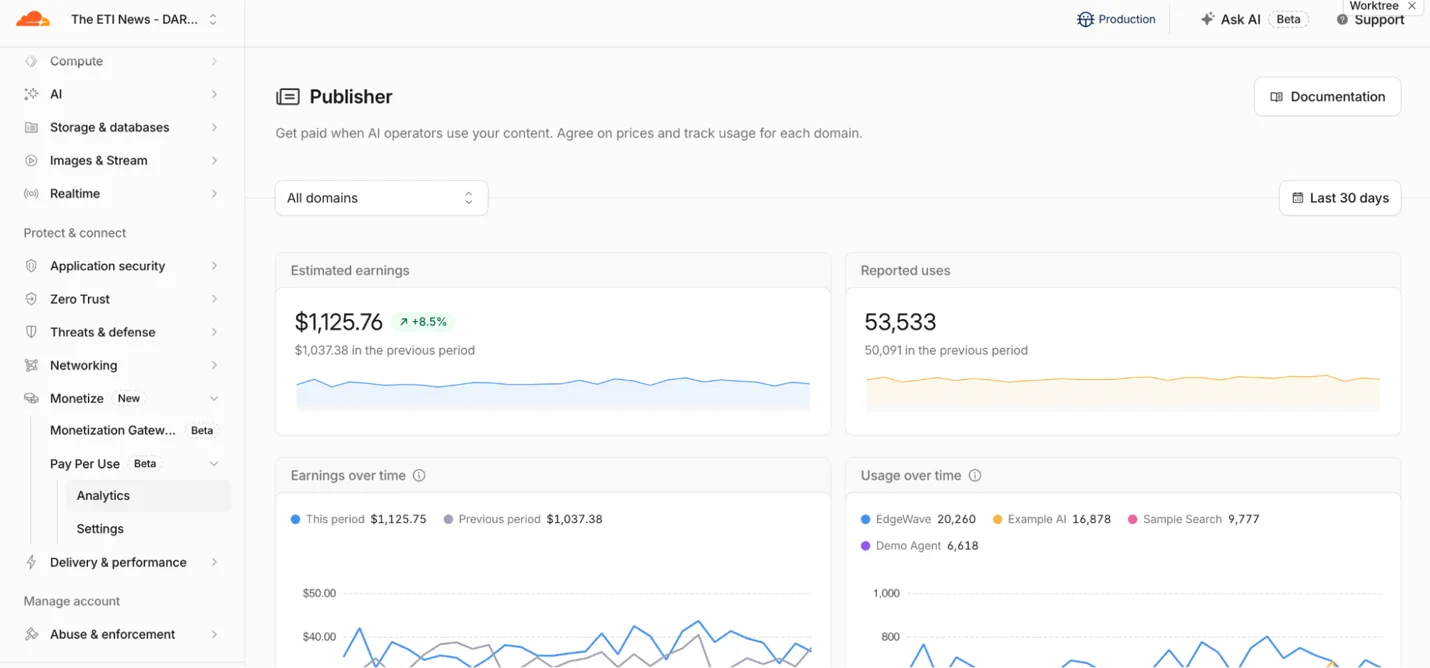Collapse the Pay Per Use chevron
Viewport: 1430px width, 668px height.
click(x=214, y=464)
